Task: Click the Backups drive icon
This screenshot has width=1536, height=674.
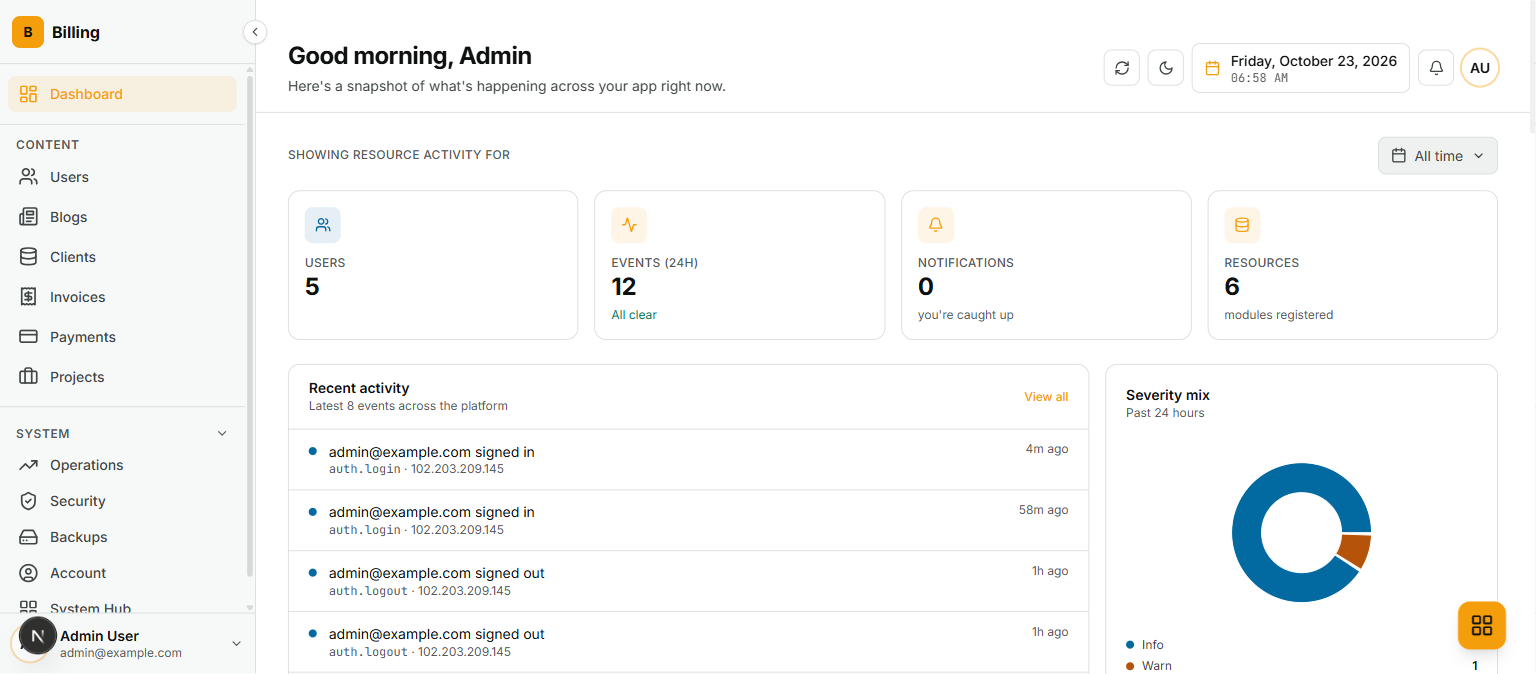Action: [x=29, y=537]
